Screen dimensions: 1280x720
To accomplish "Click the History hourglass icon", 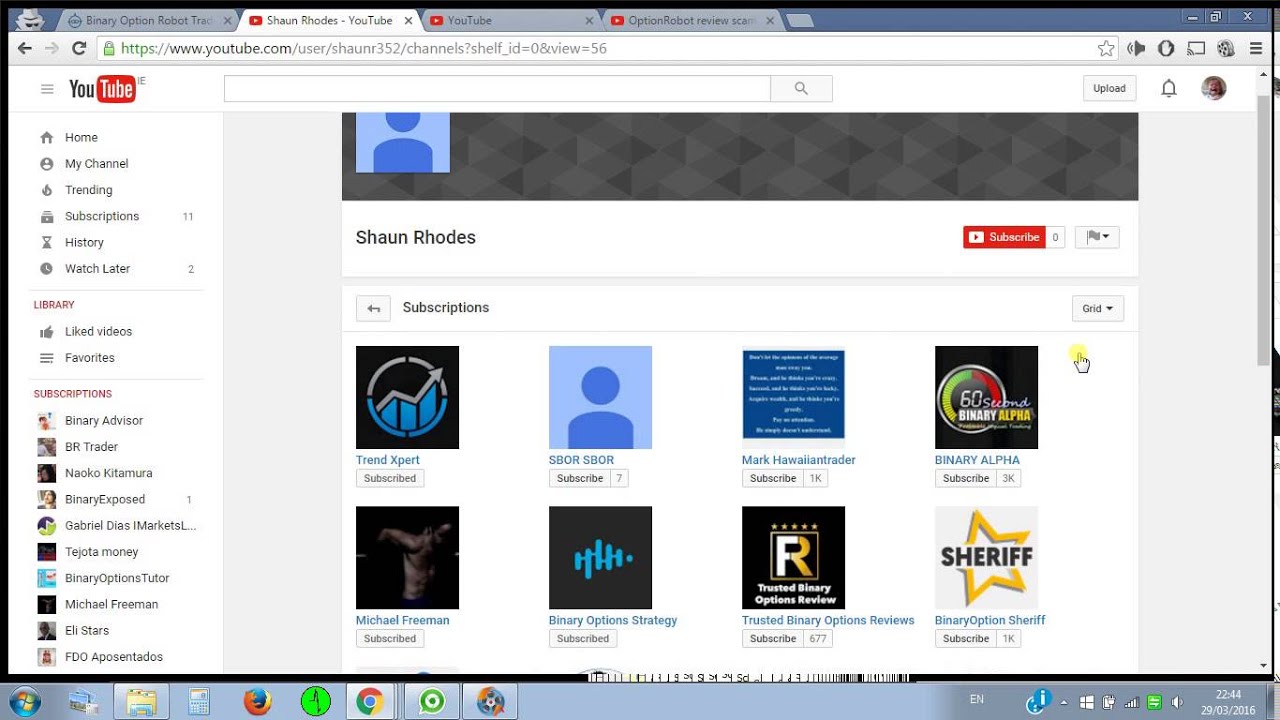I will [x=46, y=242].
